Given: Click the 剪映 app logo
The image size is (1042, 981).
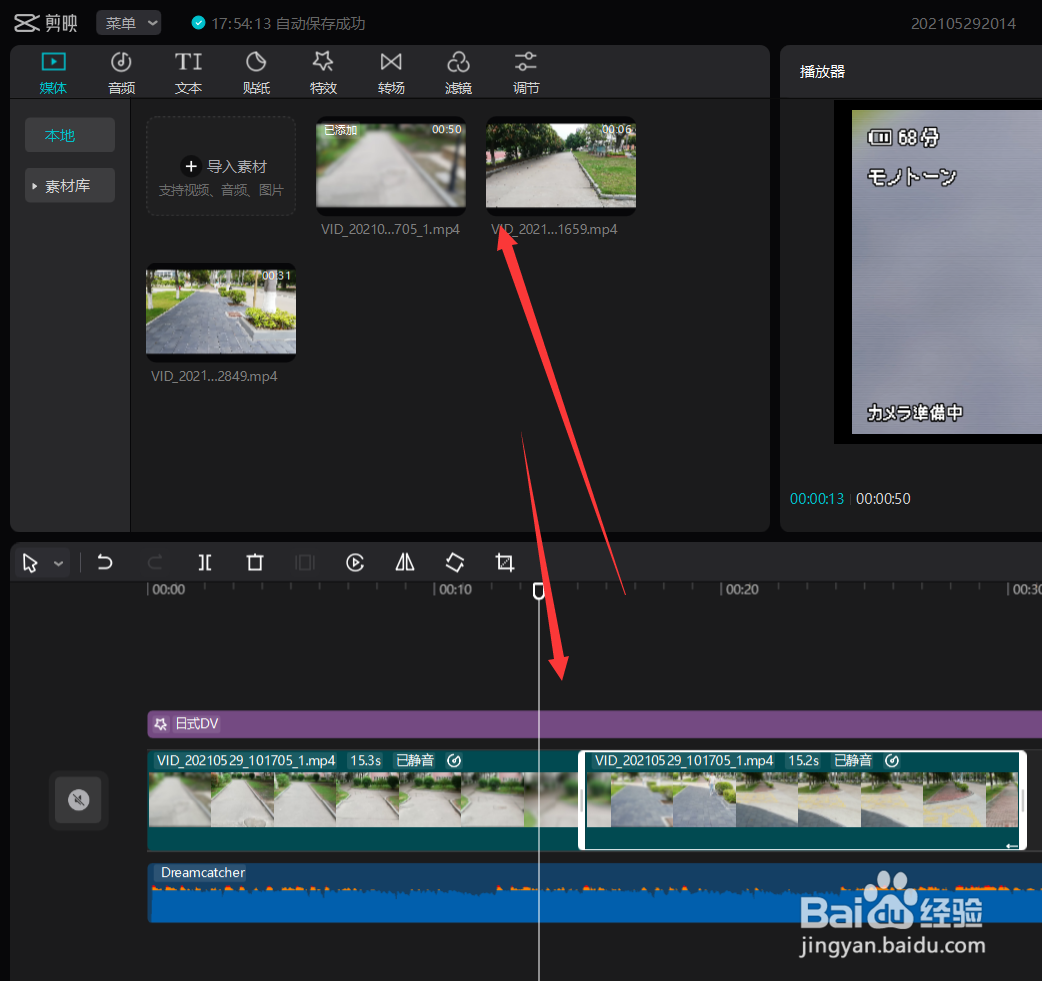Looking at the screenshot, I should click(x=46, y=23).
